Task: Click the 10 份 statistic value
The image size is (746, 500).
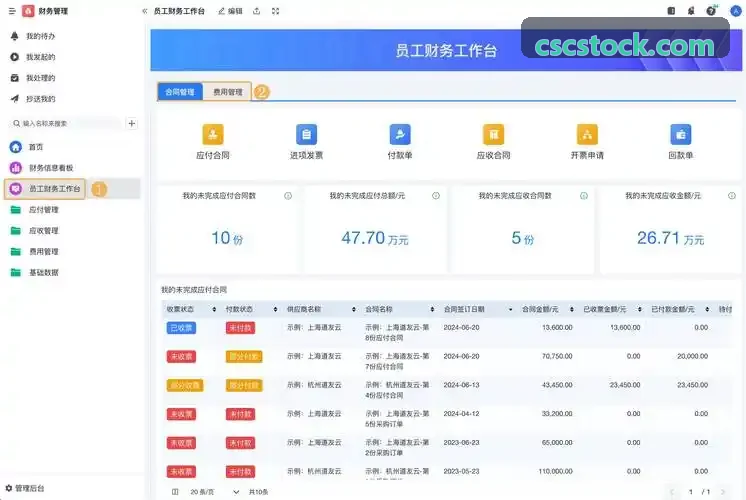Action: point(227,238)
